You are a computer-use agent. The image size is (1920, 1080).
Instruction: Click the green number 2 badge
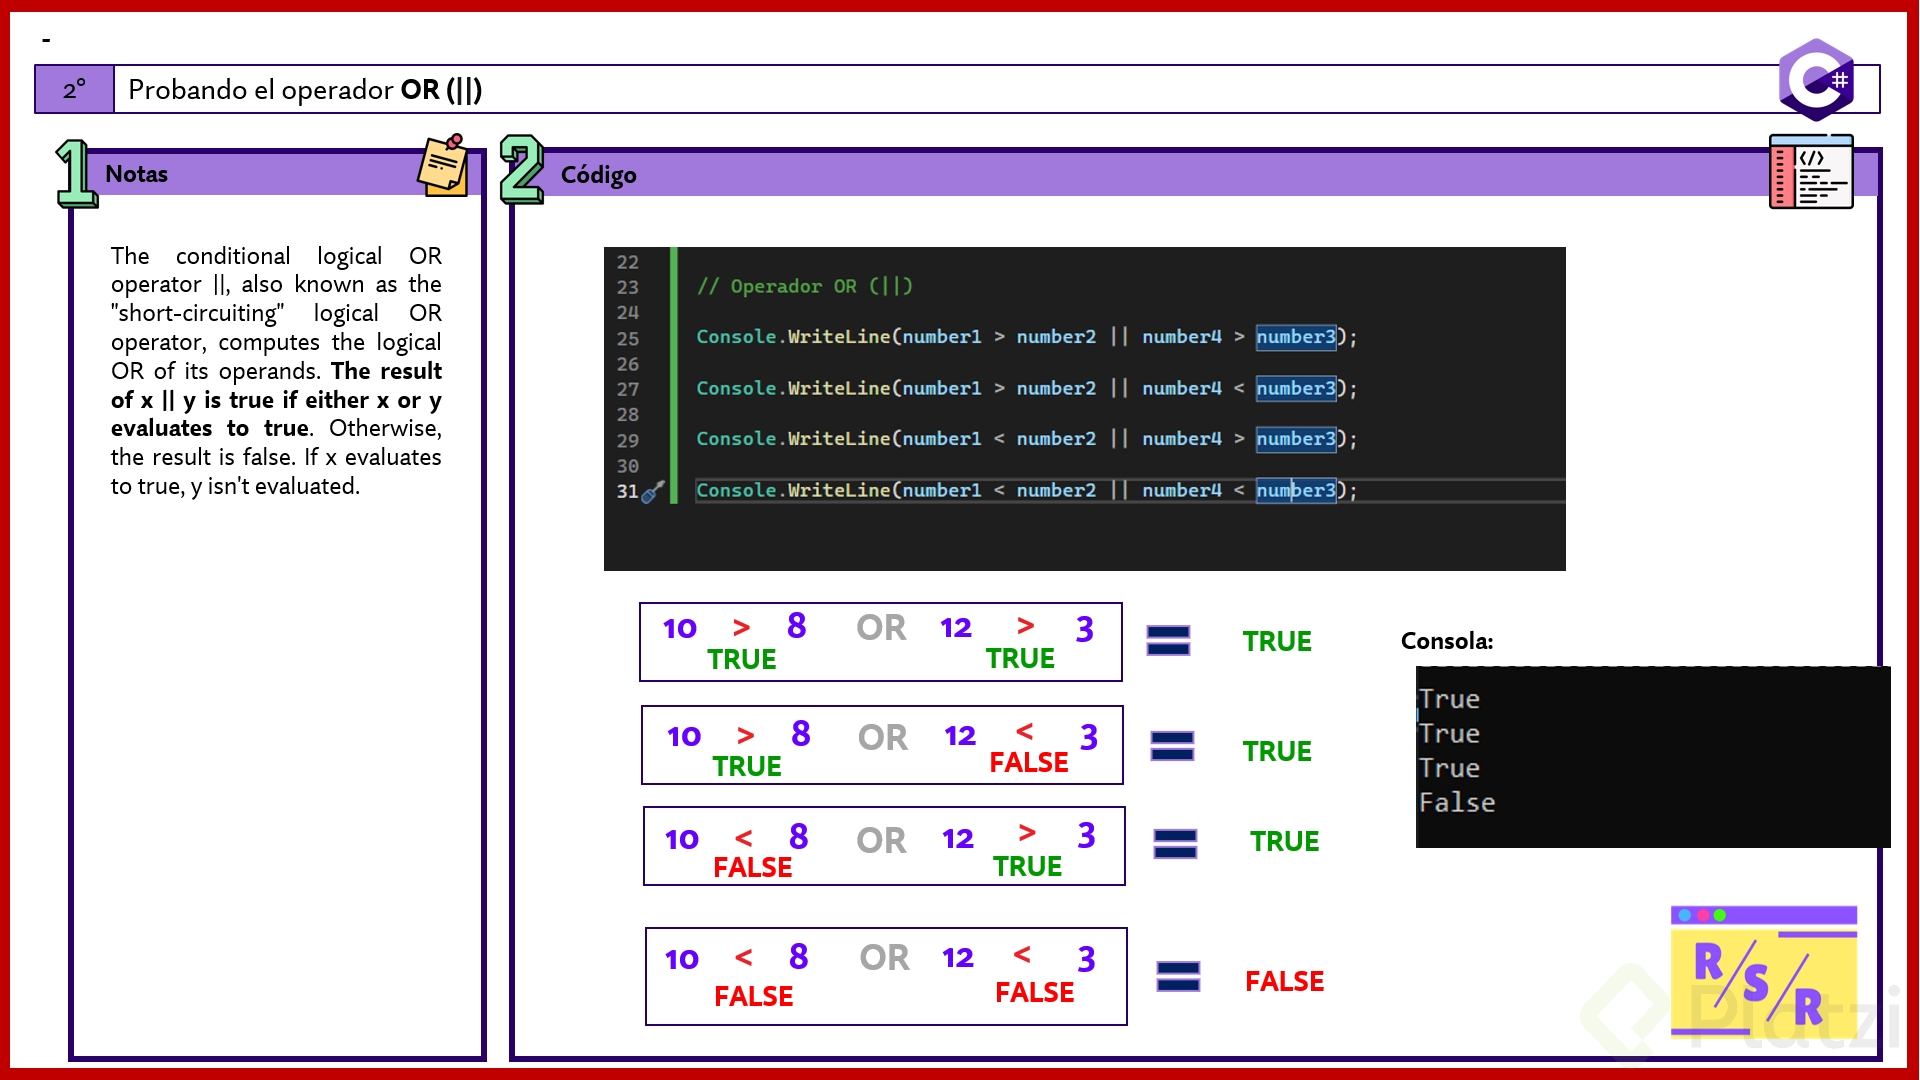coord(521,170)
